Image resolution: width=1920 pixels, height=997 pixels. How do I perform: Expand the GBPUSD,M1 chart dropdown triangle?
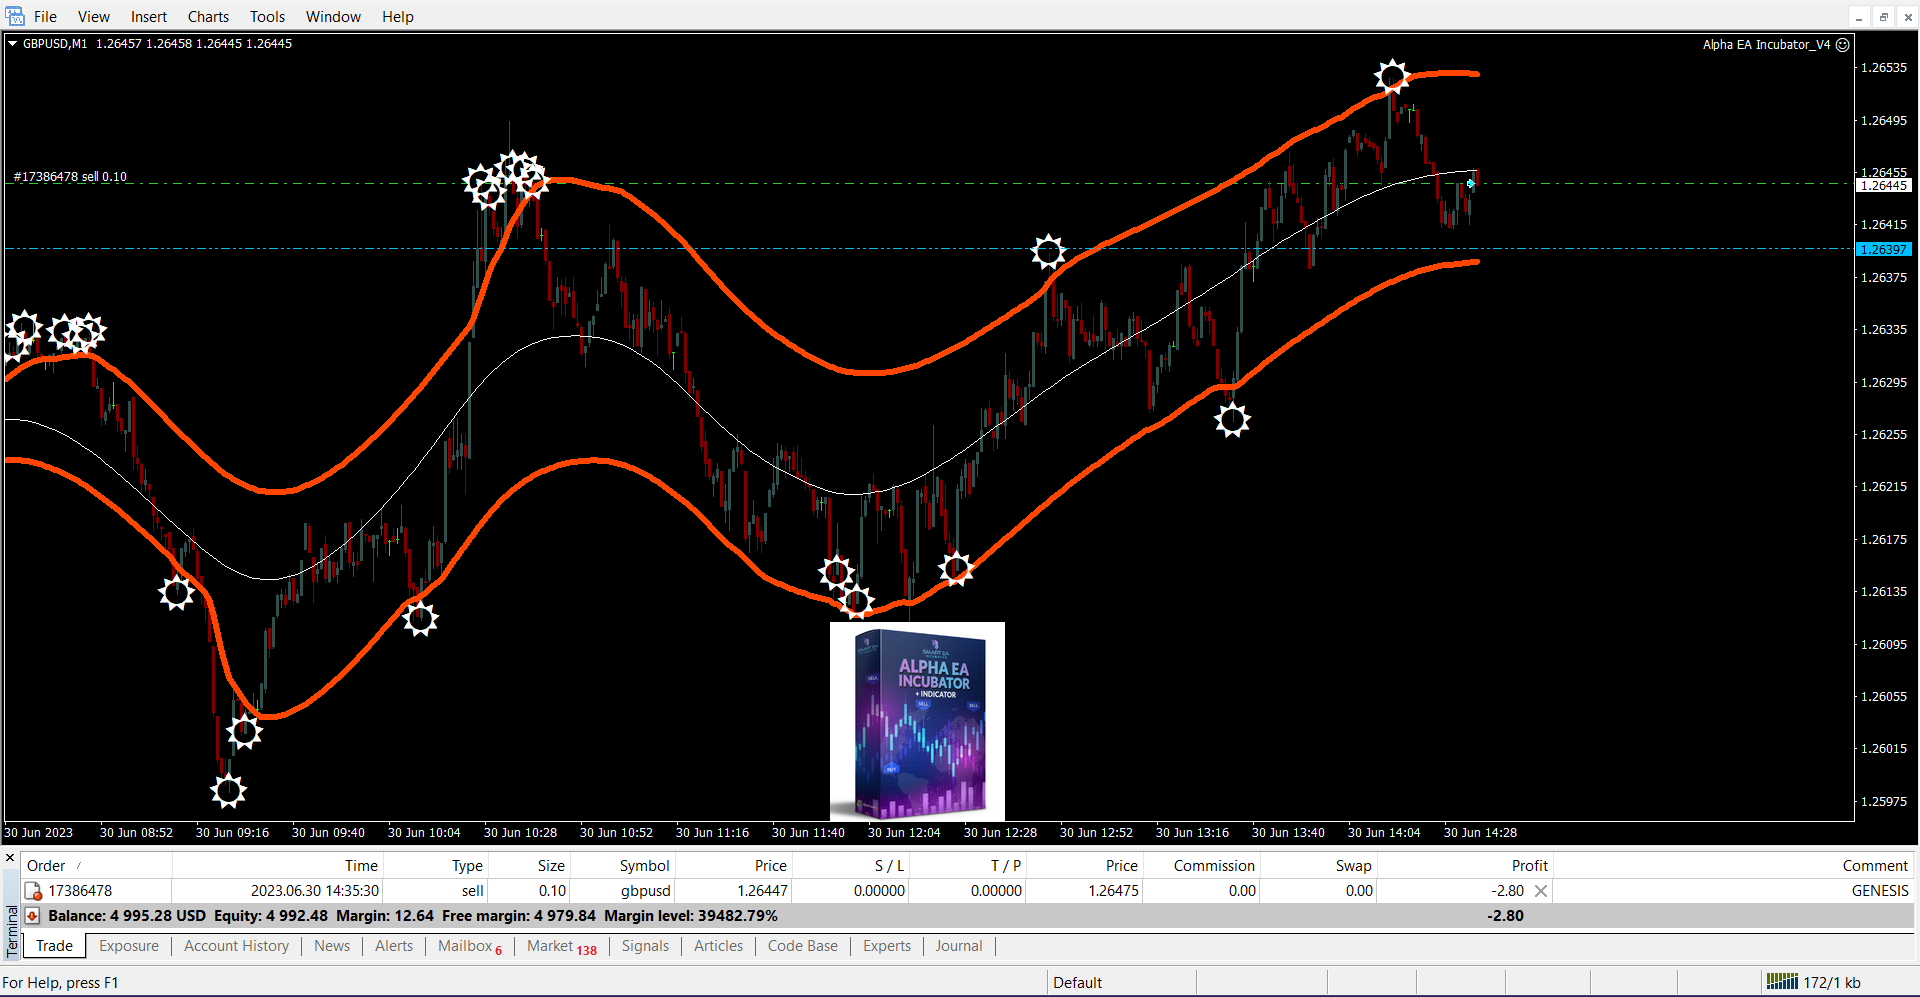coord(13,44)
